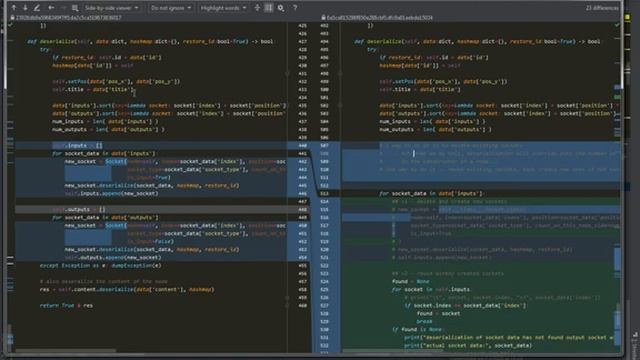Toggle synchronize scrolling in diff toolbar

click(269, 7)
